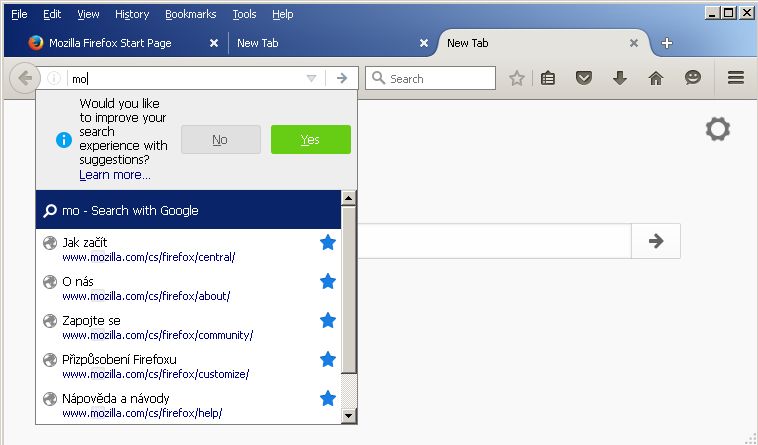Open the History menu
758x445 pixels.
pos(132,14)
